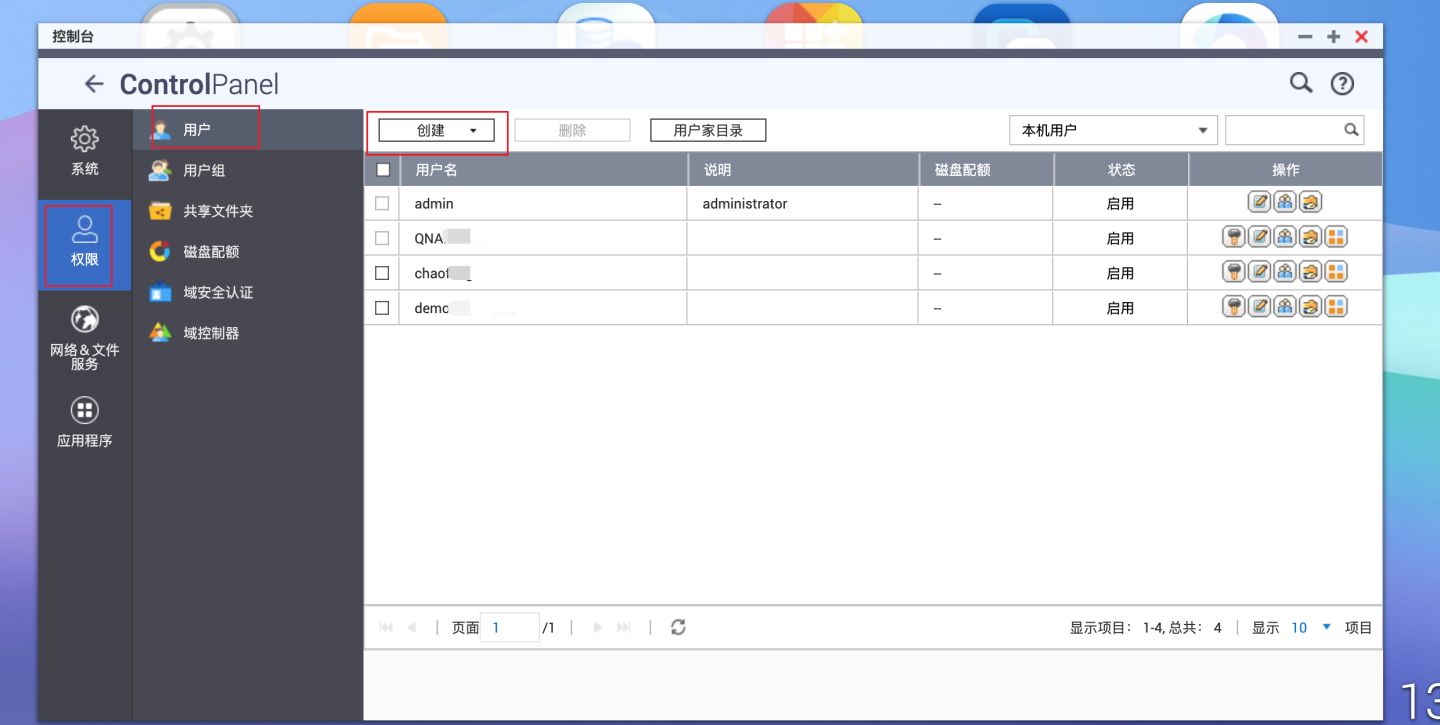Go to the previous page arrow
Viewport: 1440px width, 725px height.
(x=411, y=628)
